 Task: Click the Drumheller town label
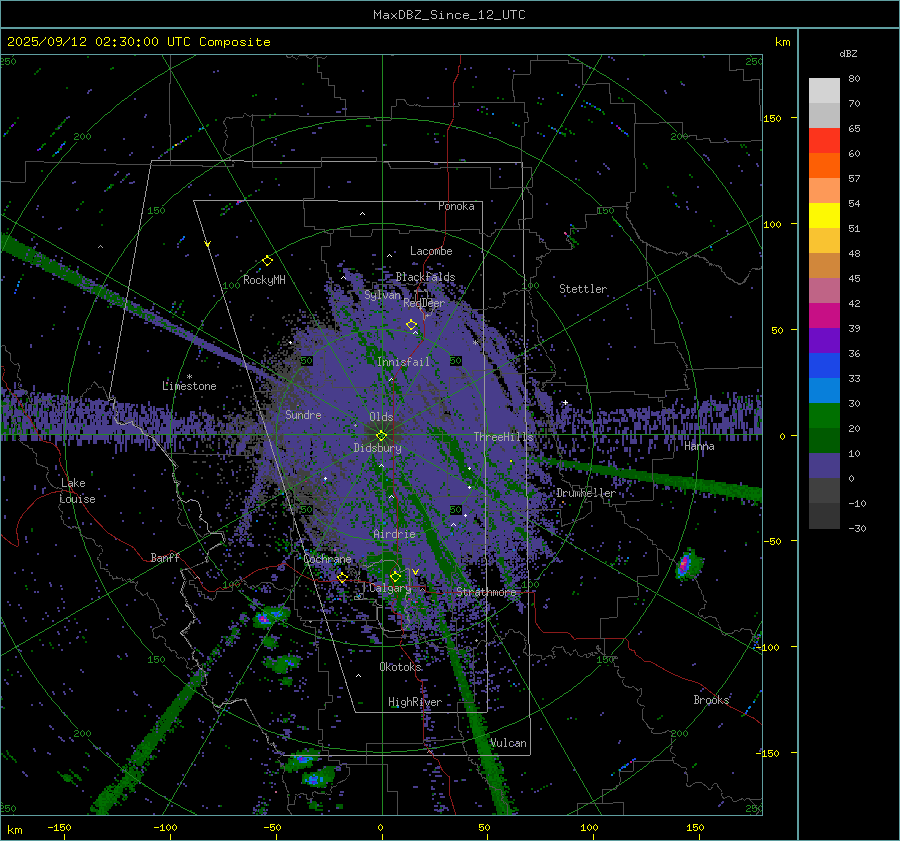click(586, 493)
